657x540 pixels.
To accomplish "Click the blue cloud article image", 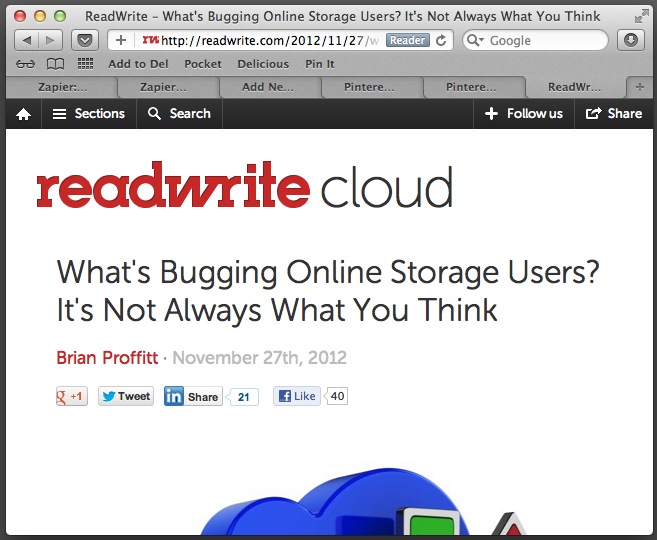I will (364, 501).
